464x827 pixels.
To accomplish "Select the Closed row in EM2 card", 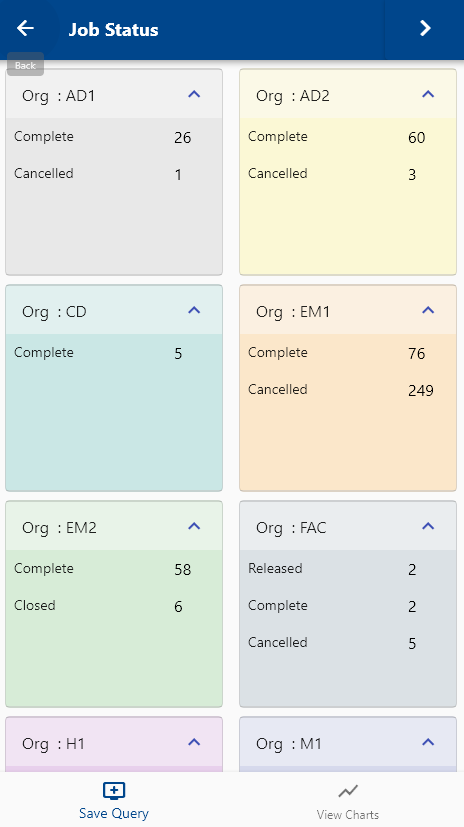I will point(114,605).
